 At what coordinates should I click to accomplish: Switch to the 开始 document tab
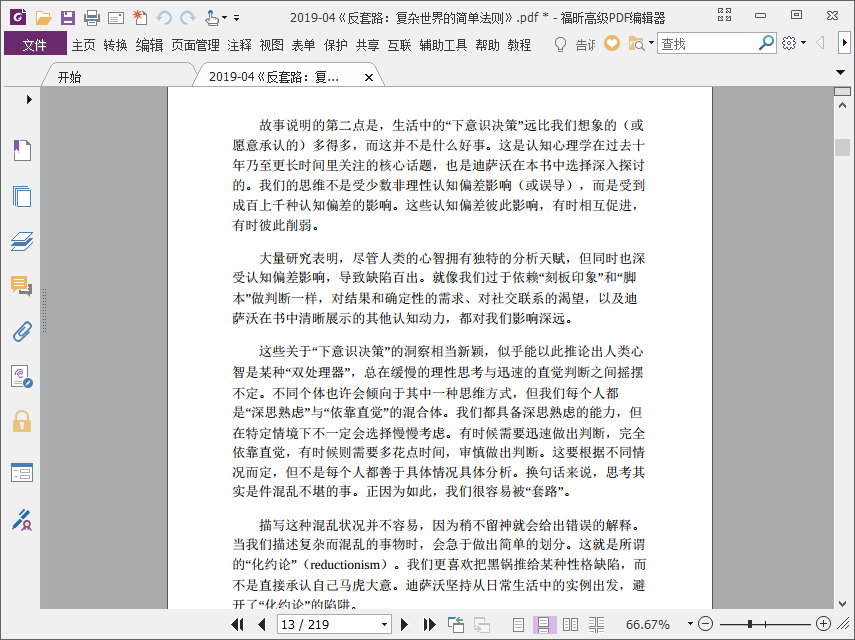tap(69, 77)
